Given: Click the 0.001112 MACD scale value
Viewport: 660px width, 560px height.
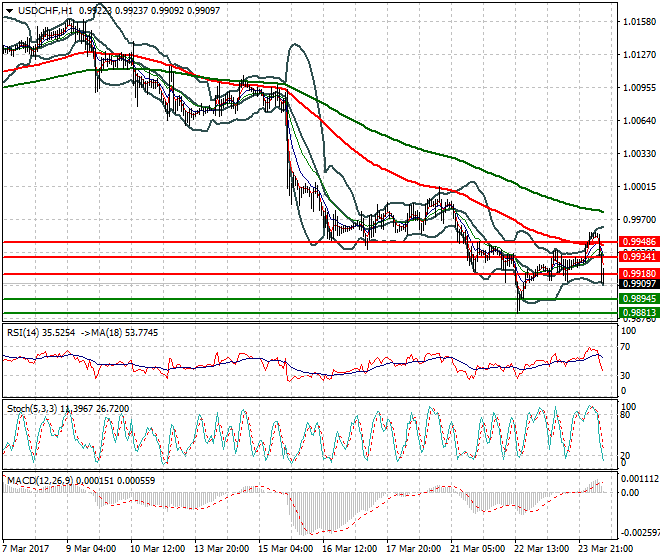Looking at the screenshot, I should 640,479.
